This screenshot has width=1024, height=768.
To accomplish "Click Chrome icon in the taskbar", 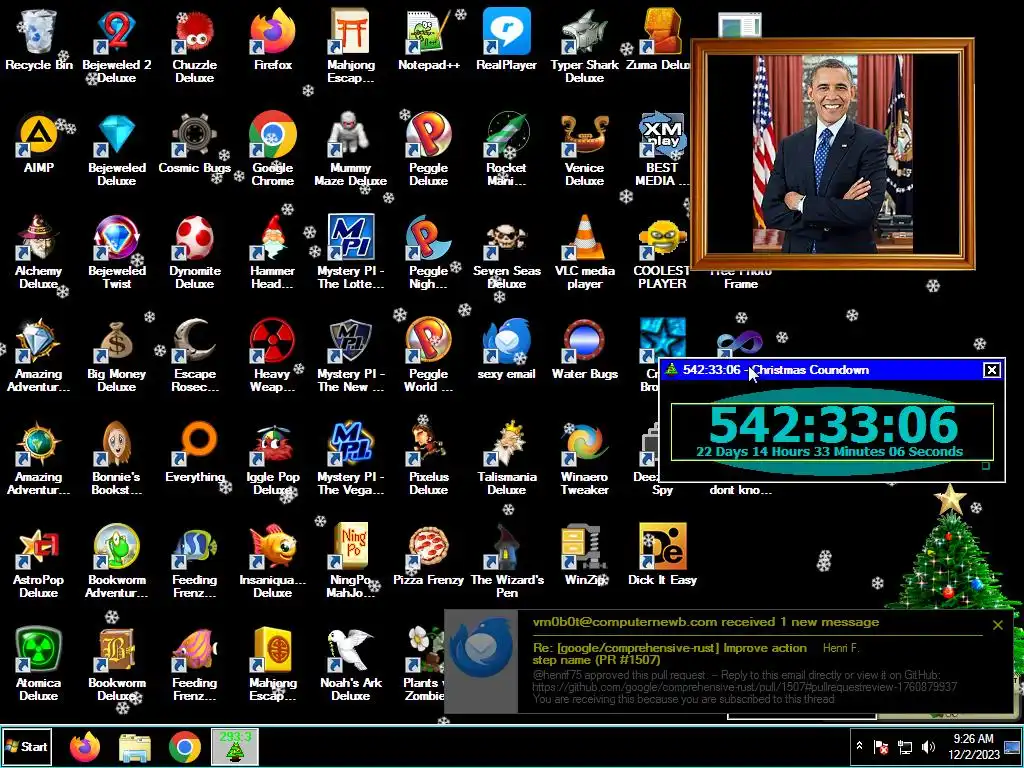I will coord(185,747).
